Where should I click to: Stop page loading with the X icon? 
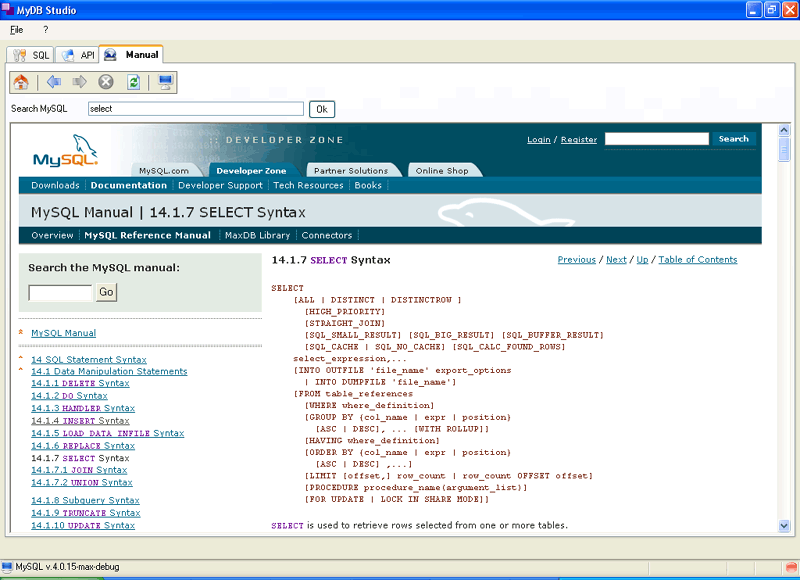[106, 82]
